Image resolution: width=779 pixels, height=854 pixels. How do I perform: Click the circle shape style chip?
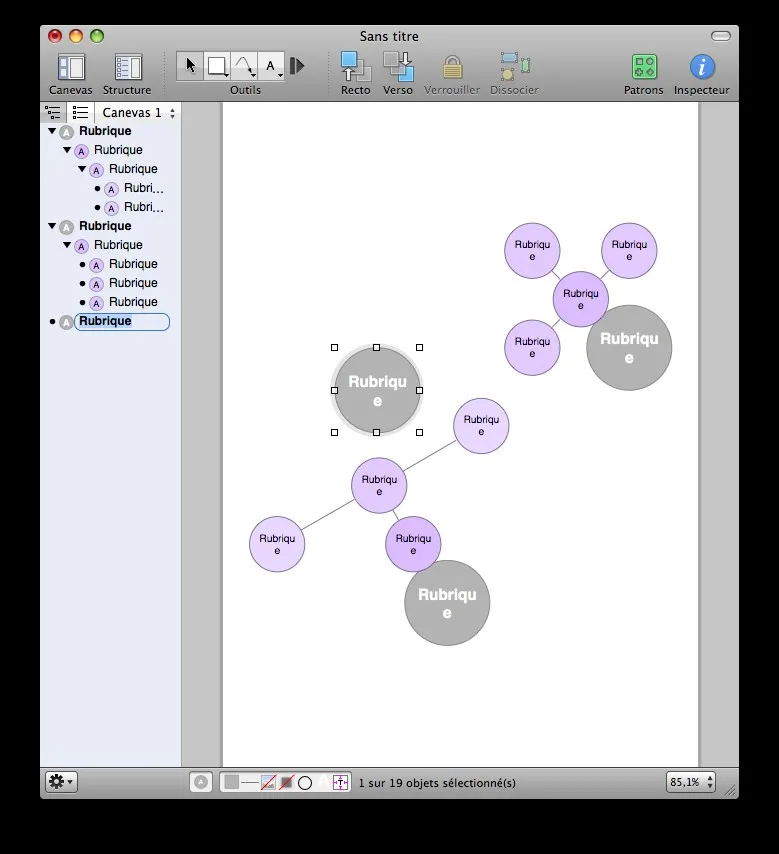(305, 783)
